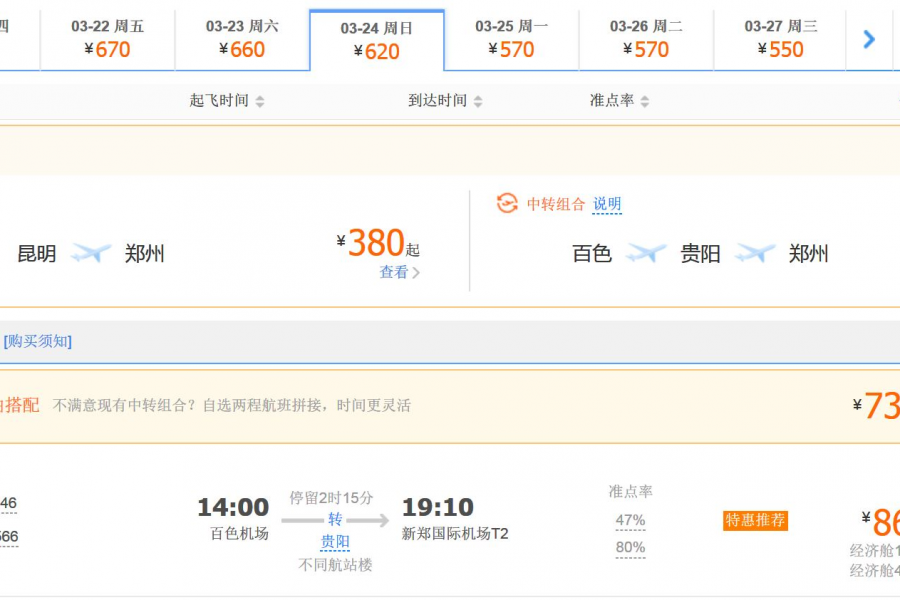The image size is (900, 600).
Task: Select the 03-22 周五 date tab
Action: tap(107, 40)
